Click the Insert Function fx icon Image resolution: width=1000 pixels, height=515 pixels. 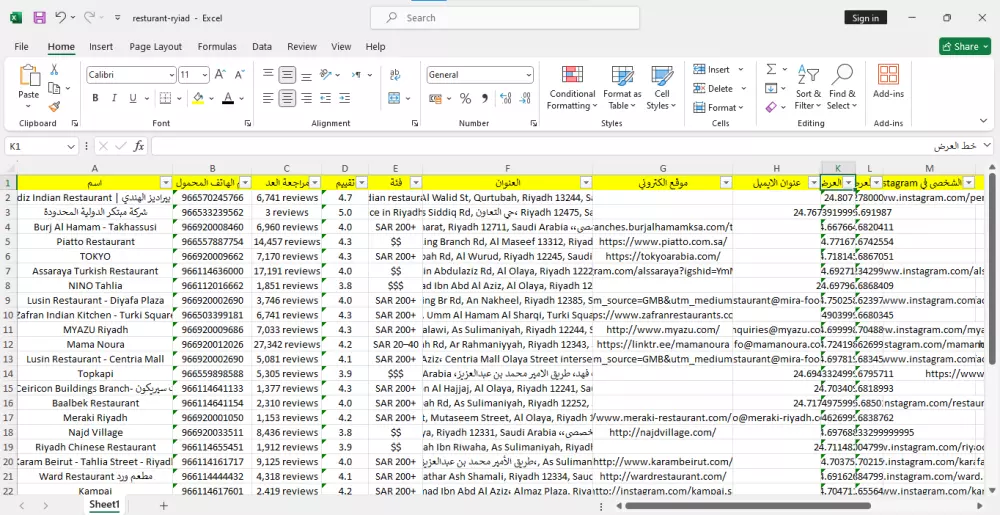point(139,146)
